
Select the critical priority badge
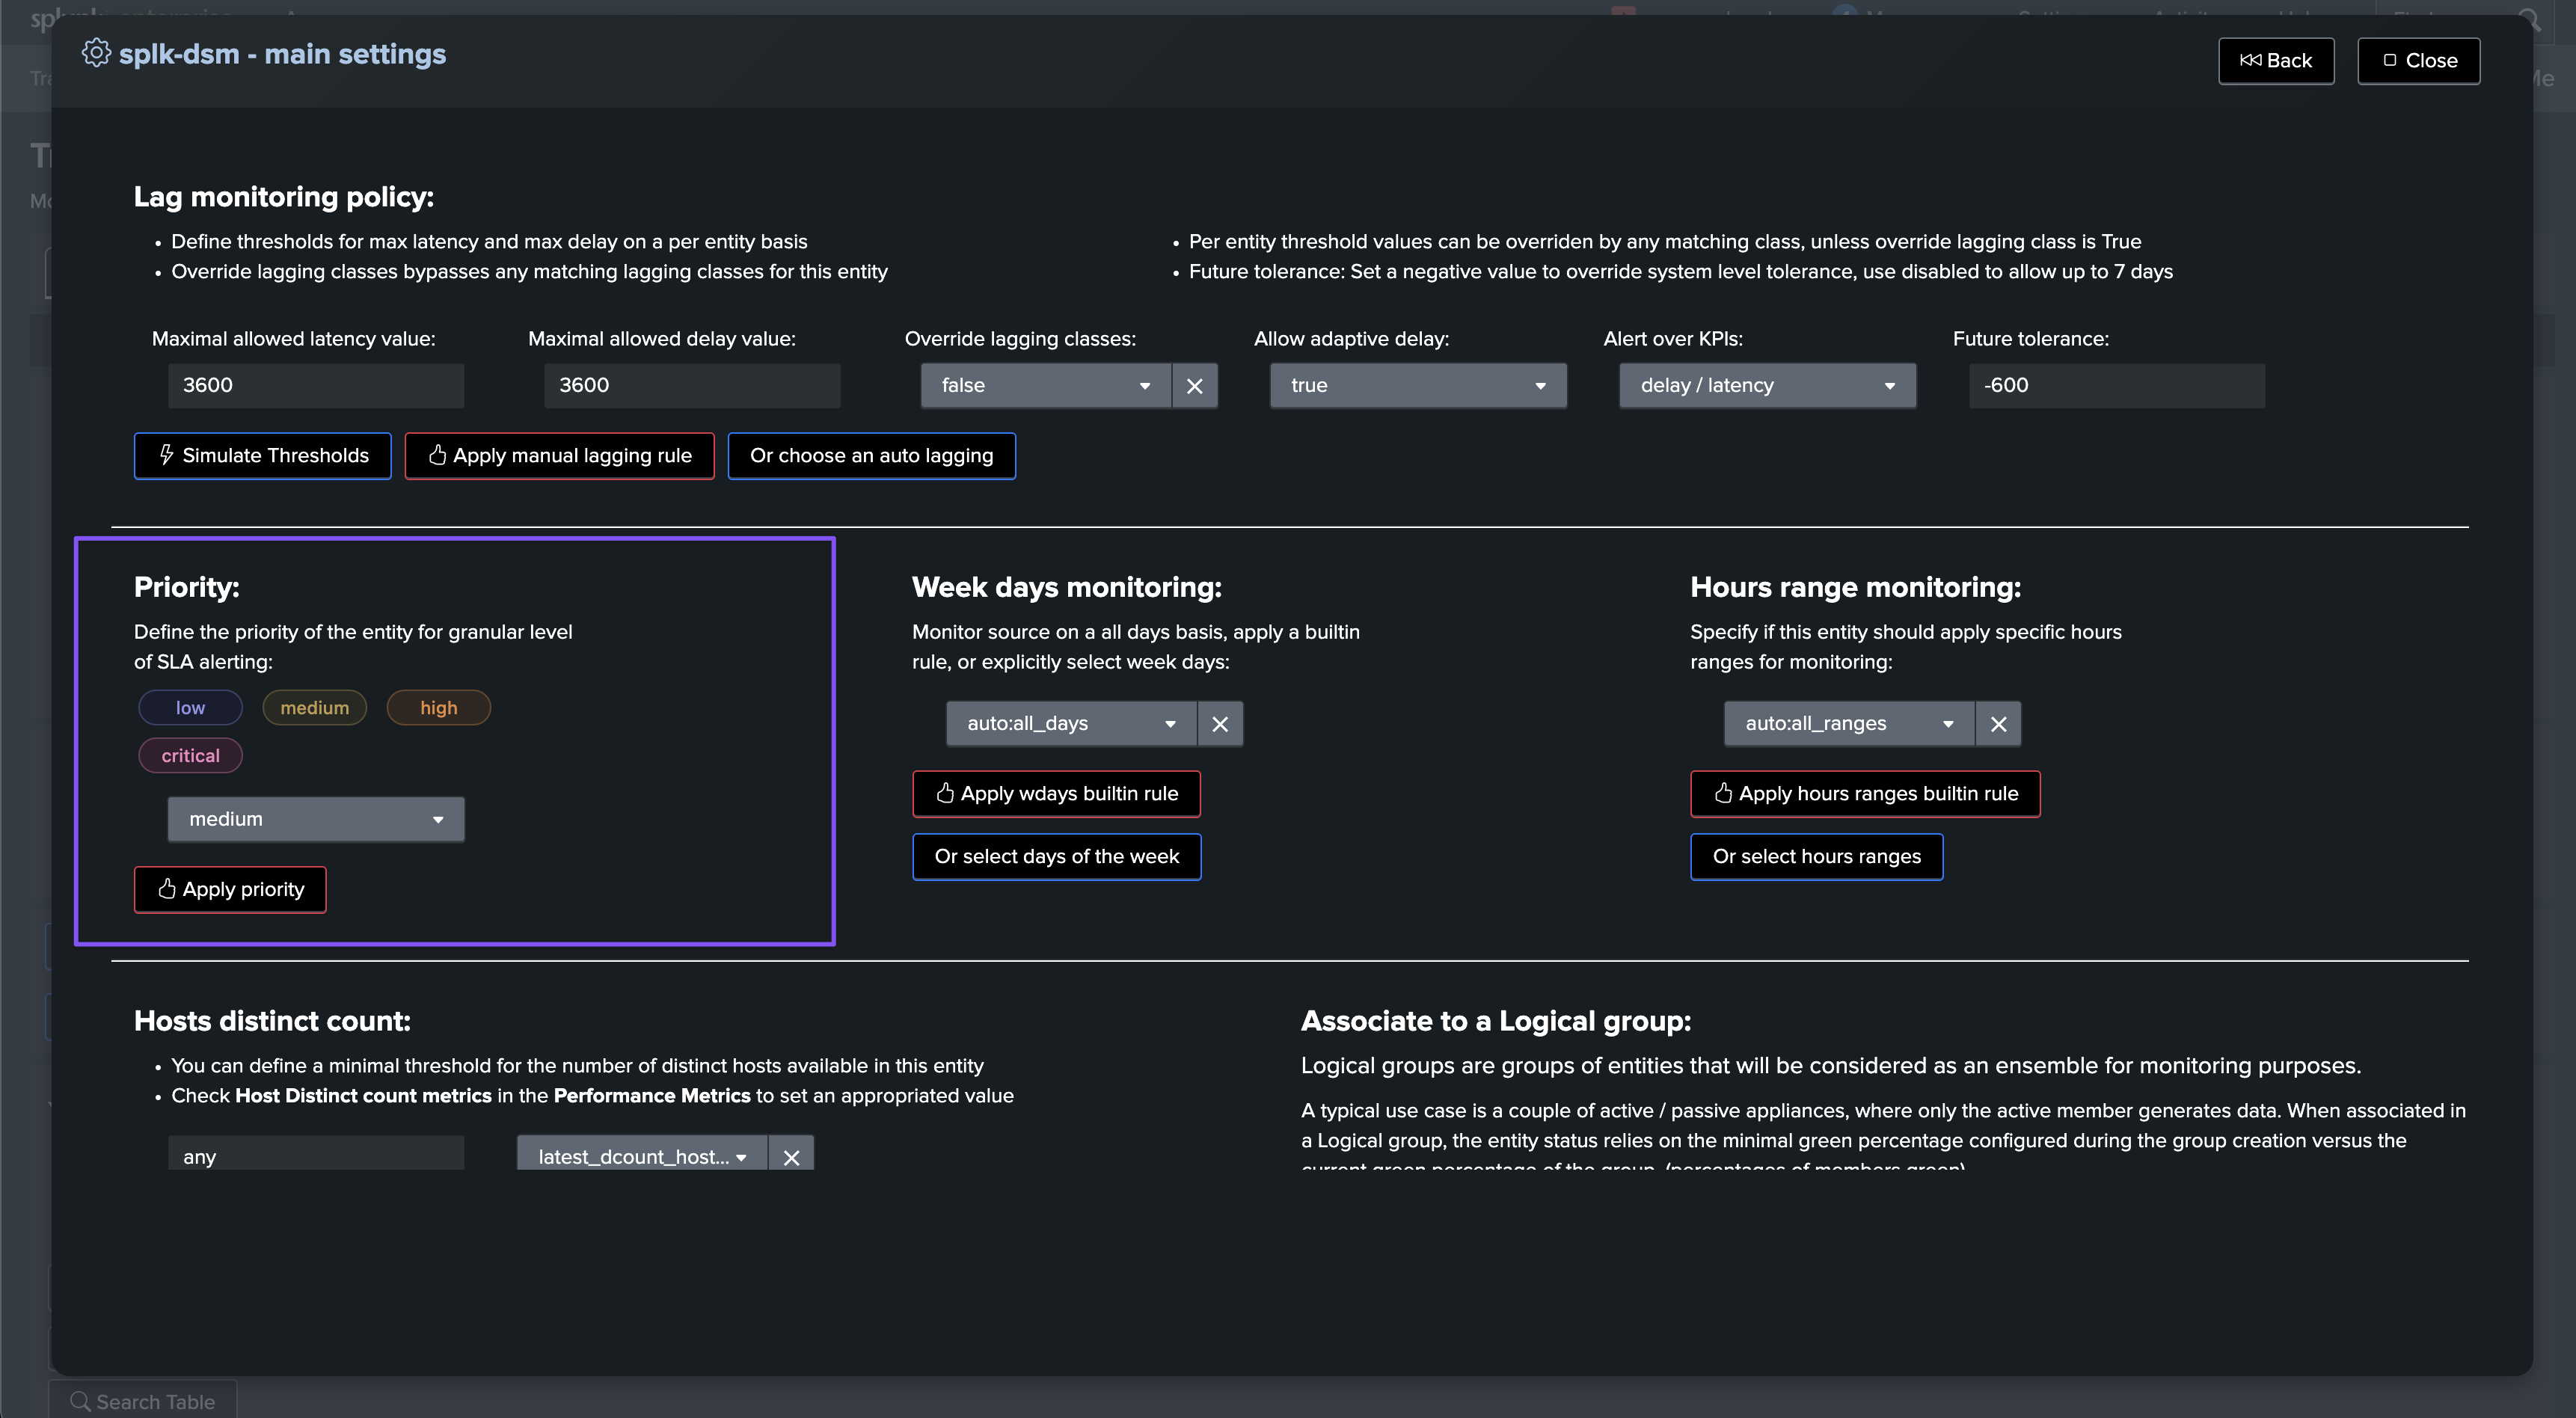coord(190,756)
